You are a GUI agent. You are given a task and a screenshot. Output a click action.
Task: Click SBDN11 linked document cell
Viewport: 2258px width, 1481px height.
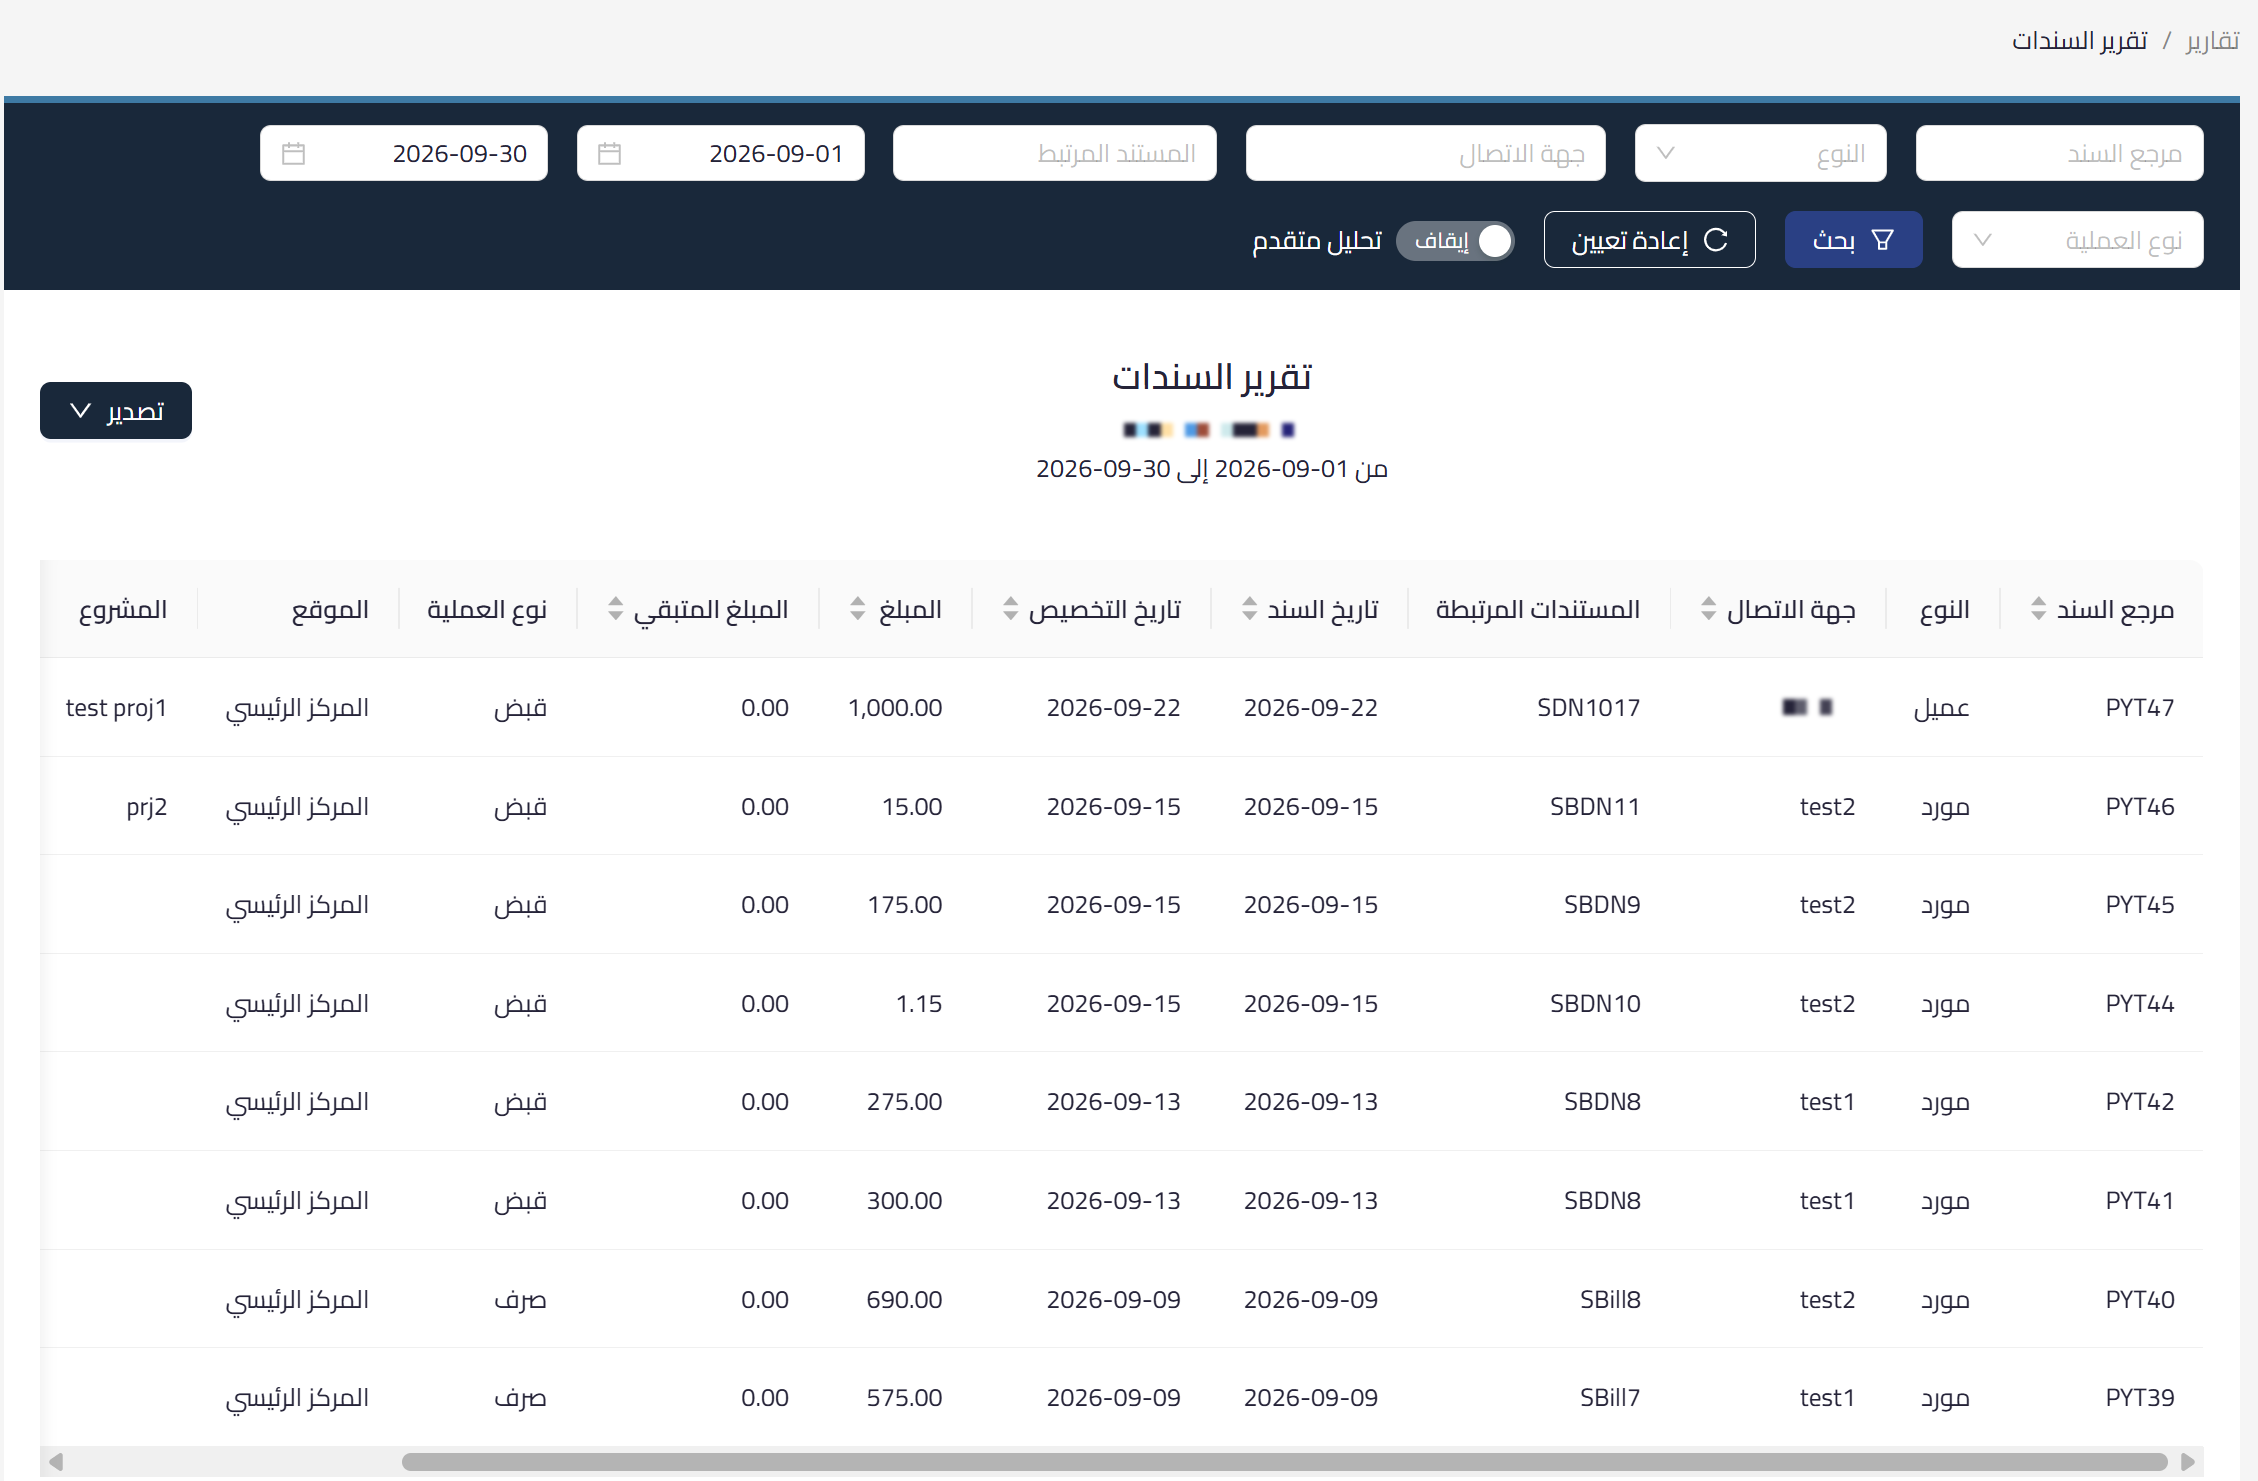[x=1595, y=806]
